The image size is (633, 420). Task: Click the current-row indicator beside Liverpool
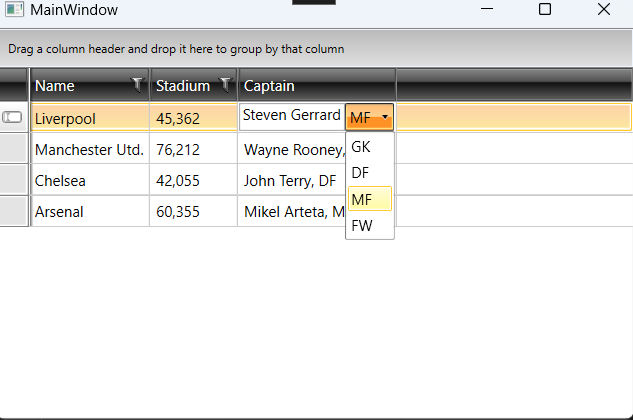13,118
